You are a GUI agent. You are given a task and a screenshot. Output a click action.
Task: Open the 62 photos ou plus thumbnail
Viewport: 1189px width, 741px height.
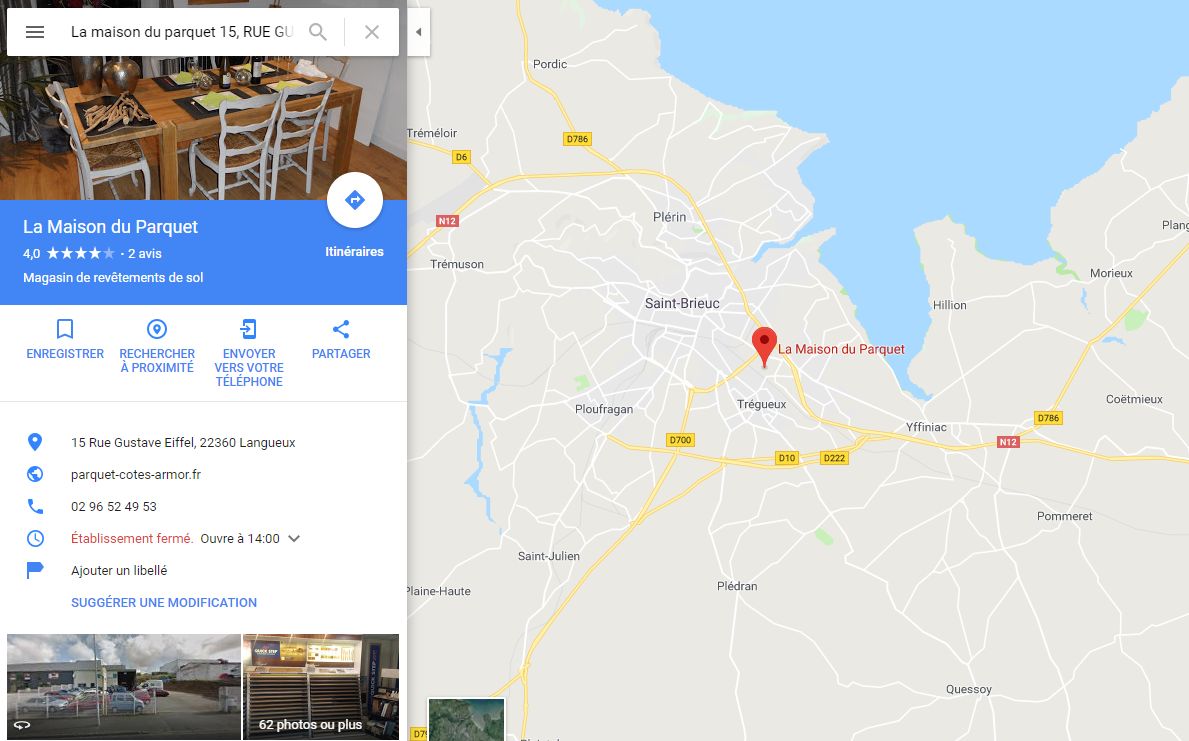321,686
